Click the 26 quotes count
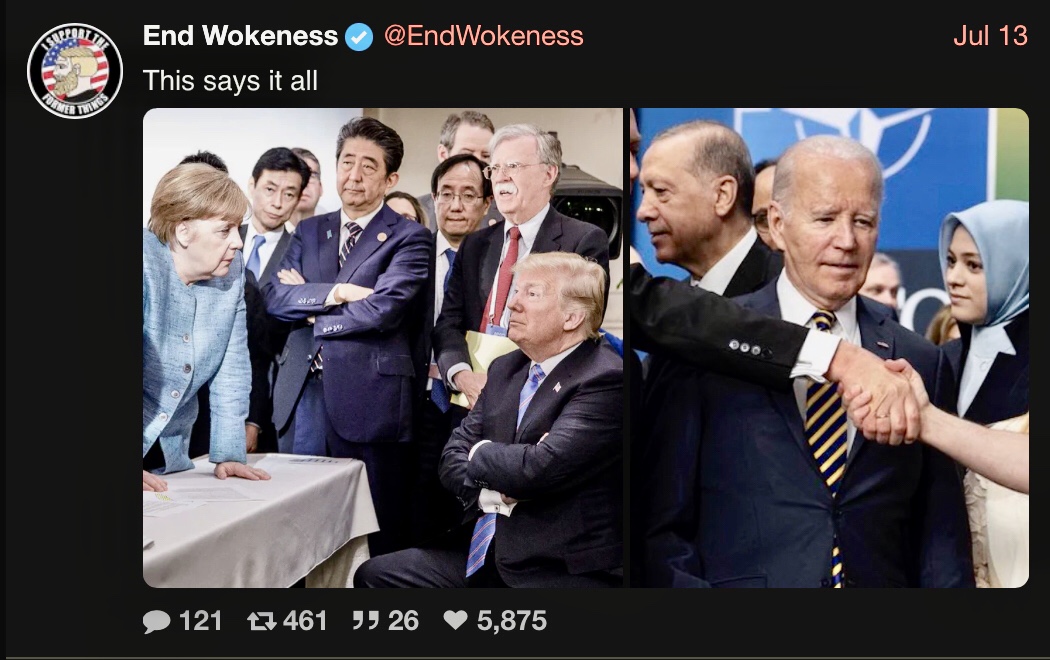Image resolution: width=1050 pixels, height=660 pixels. [x=403, y=621]
